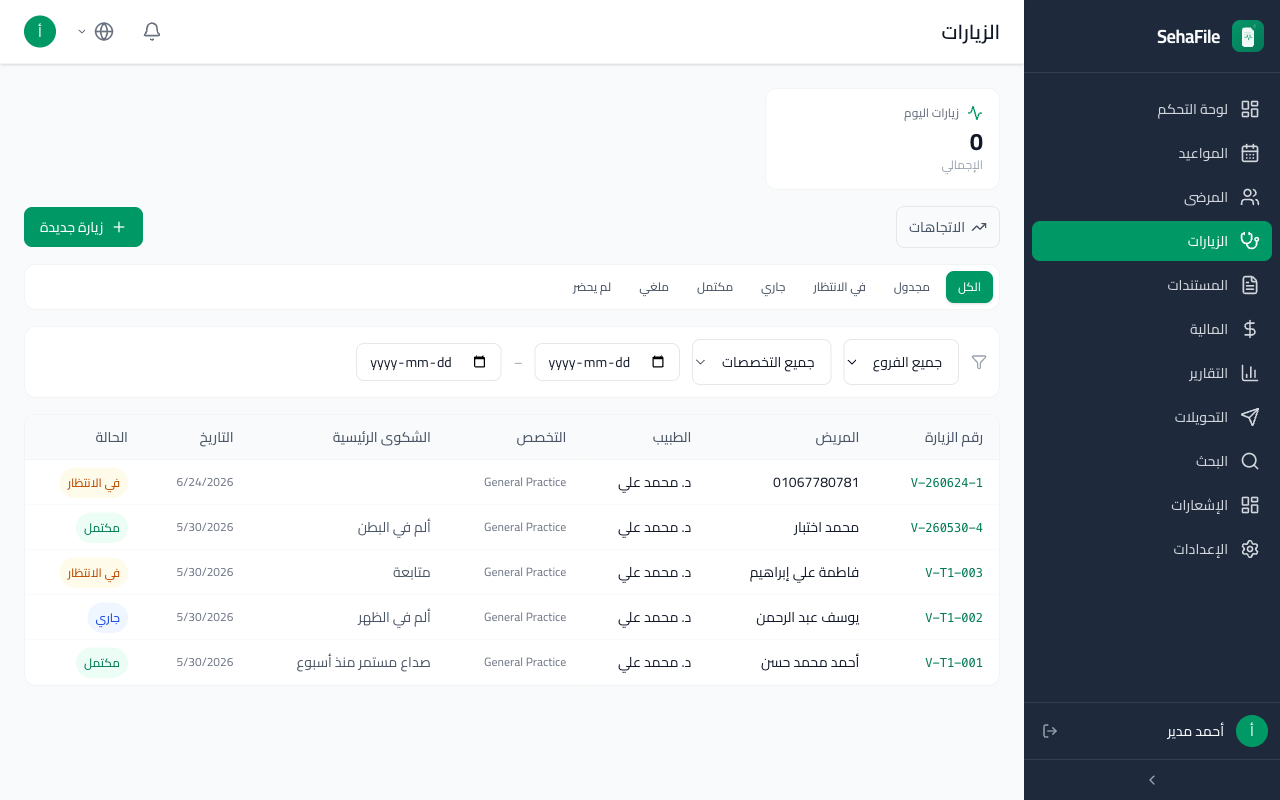The height and width of the screenshot is (800, 1280).
Task: Click the filter funnel icon
Action: (979, 362)
